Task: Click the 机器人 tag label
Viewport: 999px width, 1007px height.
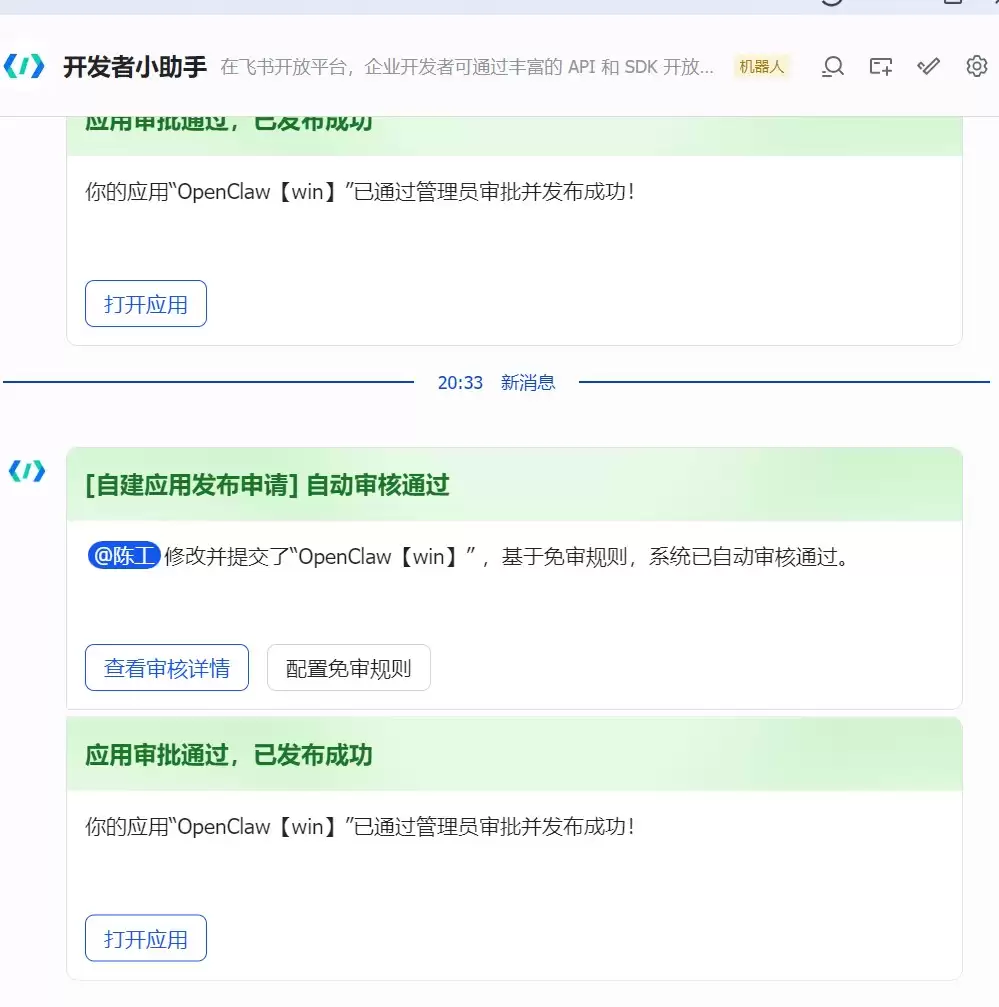Action: pos(761,67)
